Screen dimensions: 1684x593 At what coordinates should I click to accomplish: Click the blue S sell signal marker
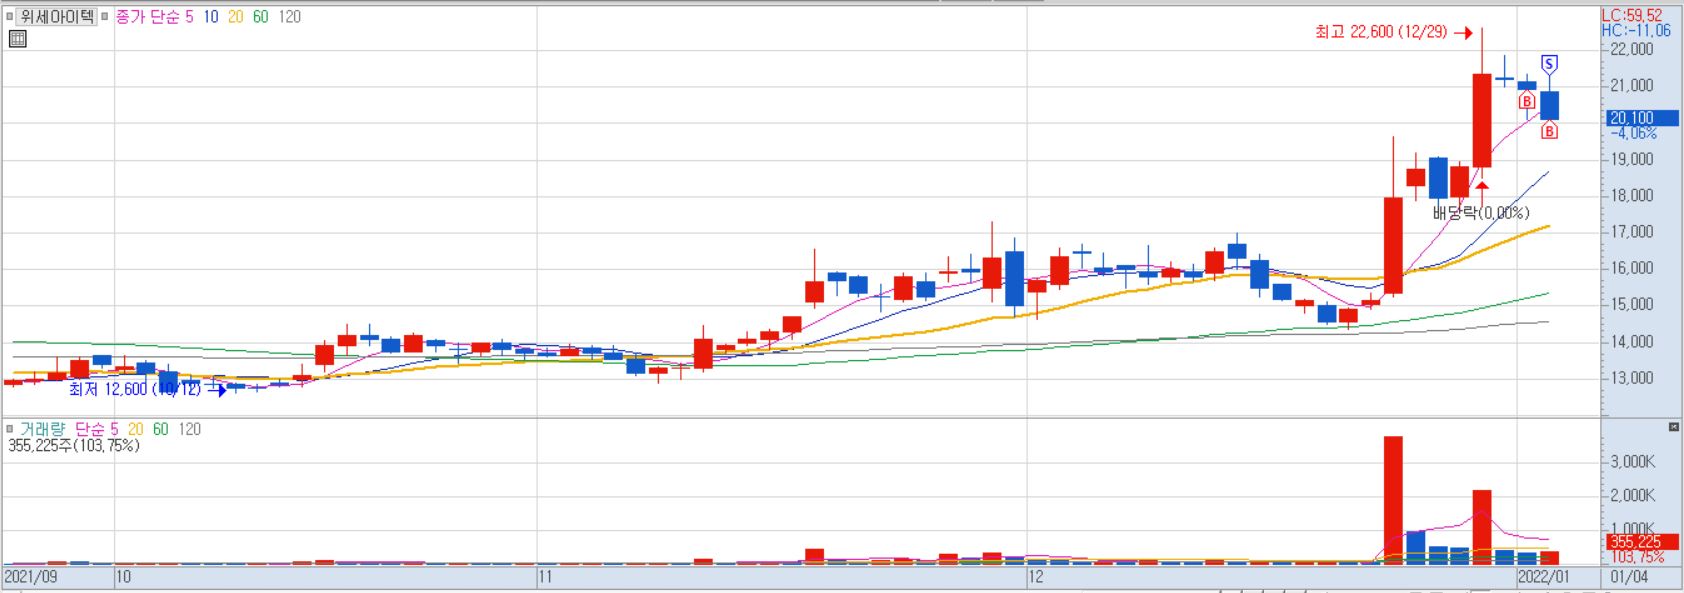(x=1549, y=65)
